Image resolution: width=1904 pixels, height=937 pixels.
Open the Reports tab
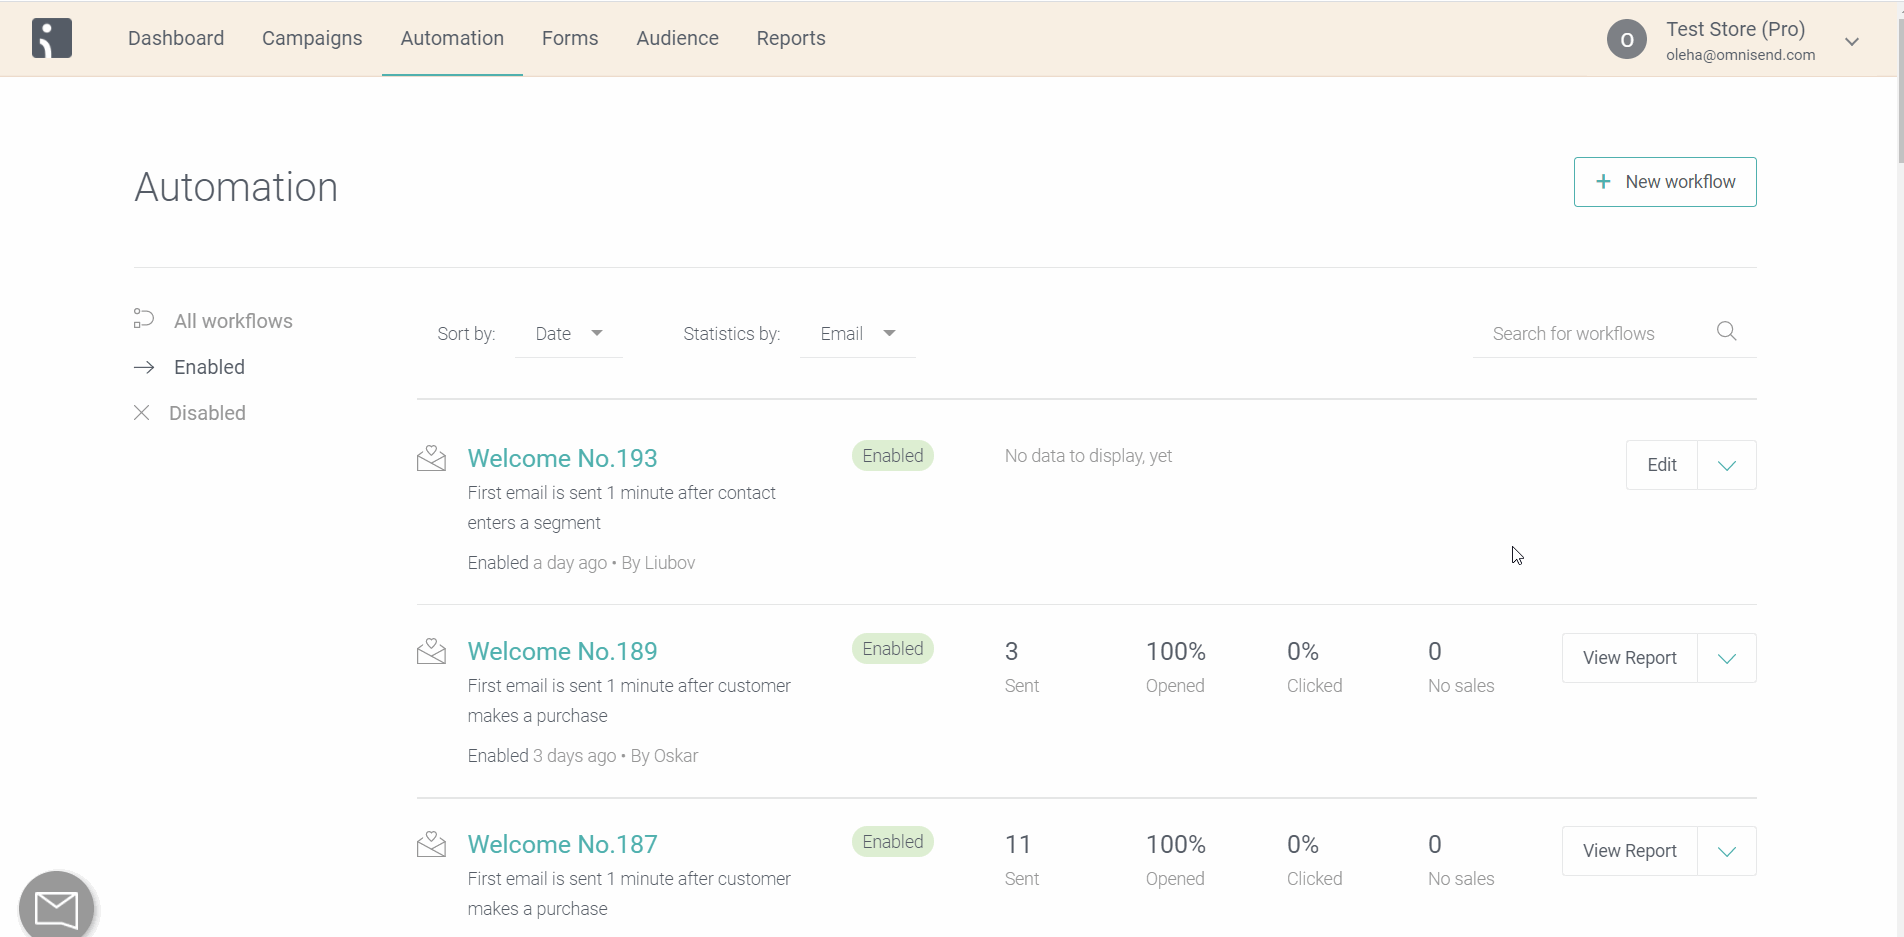(x=791, y=38)
